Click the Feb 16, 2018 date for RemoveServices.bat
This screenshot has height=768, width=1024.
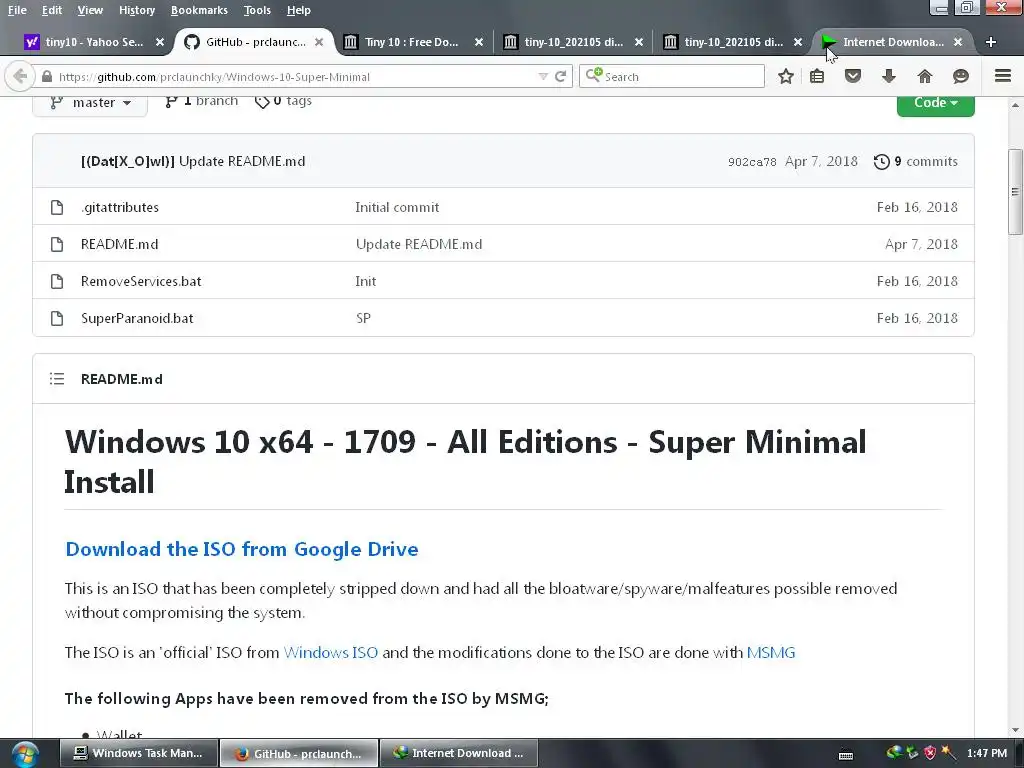tap(917, 281)
